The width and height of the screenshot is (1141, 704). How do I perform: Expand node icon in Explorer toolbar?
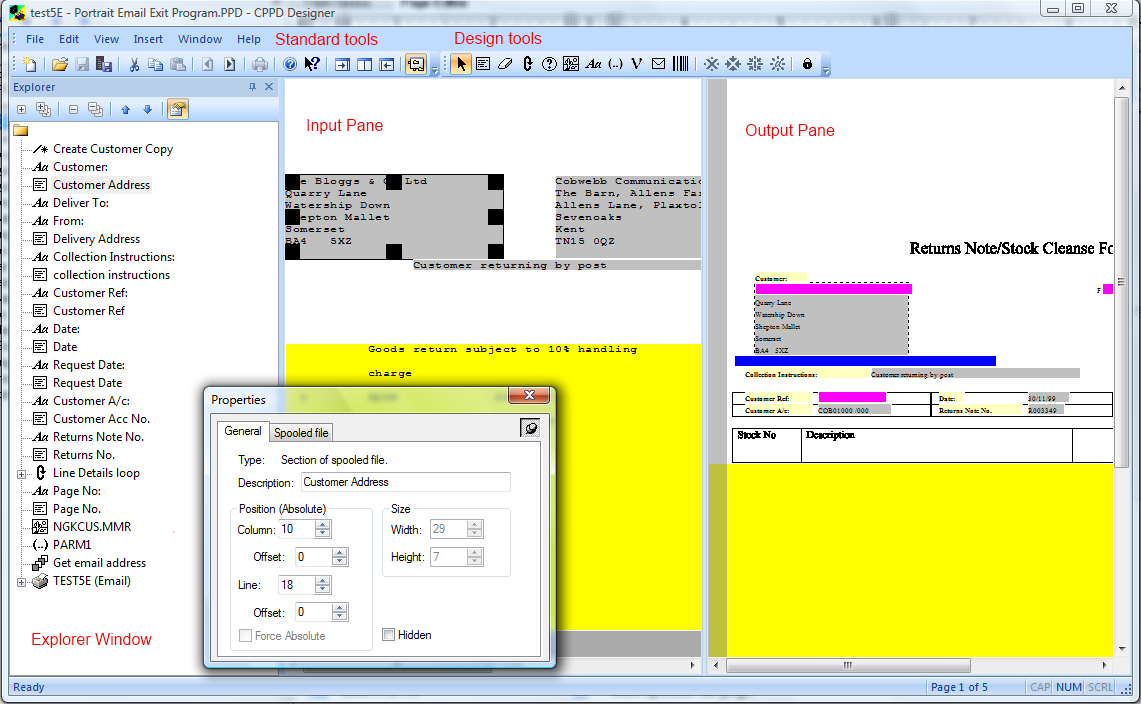pyautogui.click(x=22, y=109)
